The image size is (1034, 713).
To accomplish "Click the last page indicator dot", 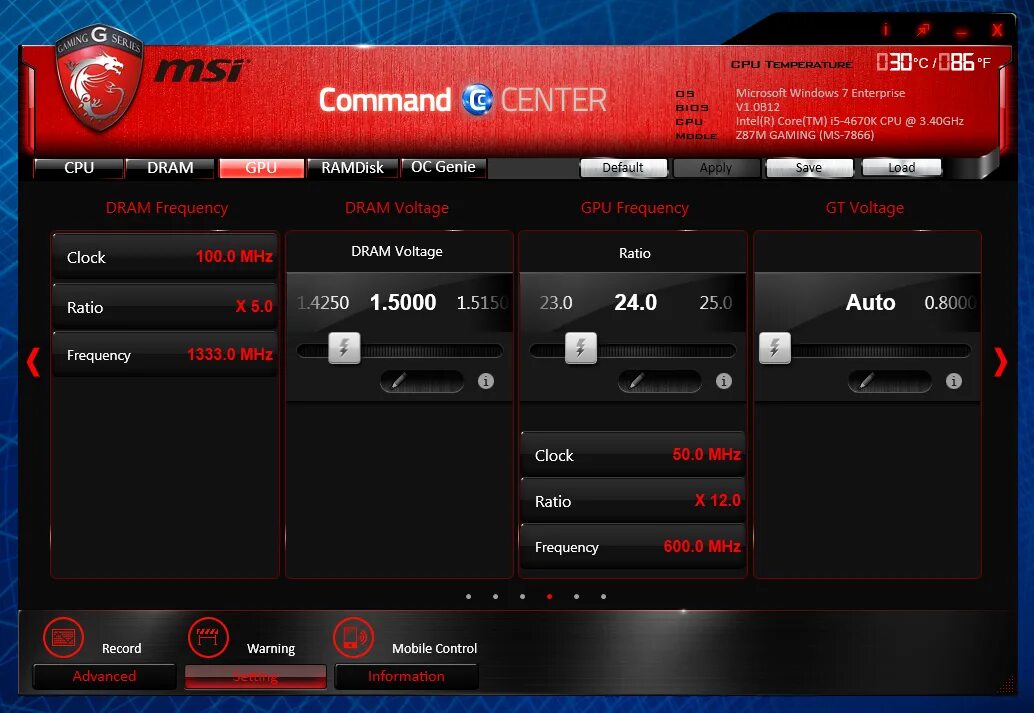I will pyautogui.click(x=603, y=597).
